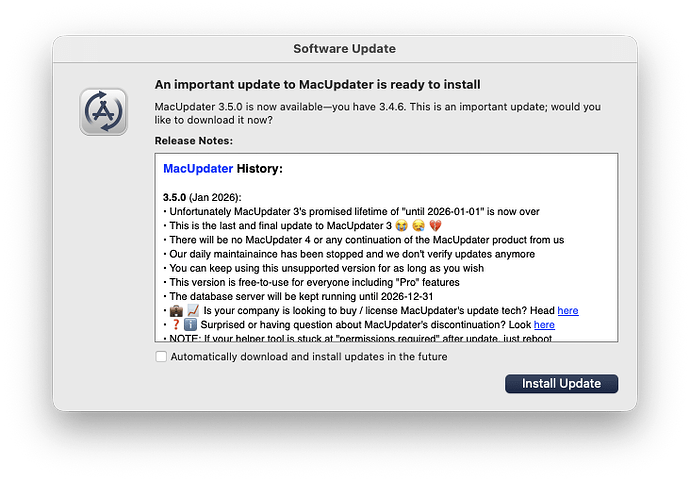
Task: Click the Install Update button
Action: point(561,384)
